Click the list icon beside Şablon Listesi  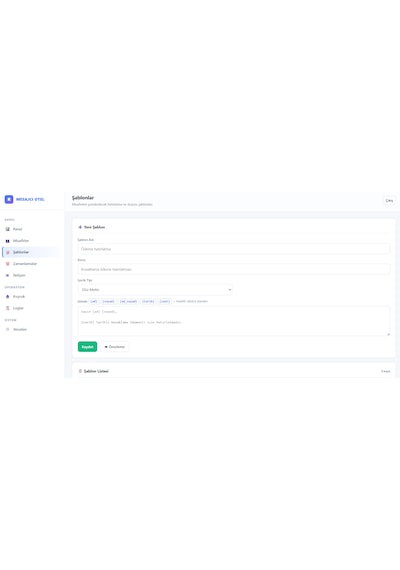(80, 371)
